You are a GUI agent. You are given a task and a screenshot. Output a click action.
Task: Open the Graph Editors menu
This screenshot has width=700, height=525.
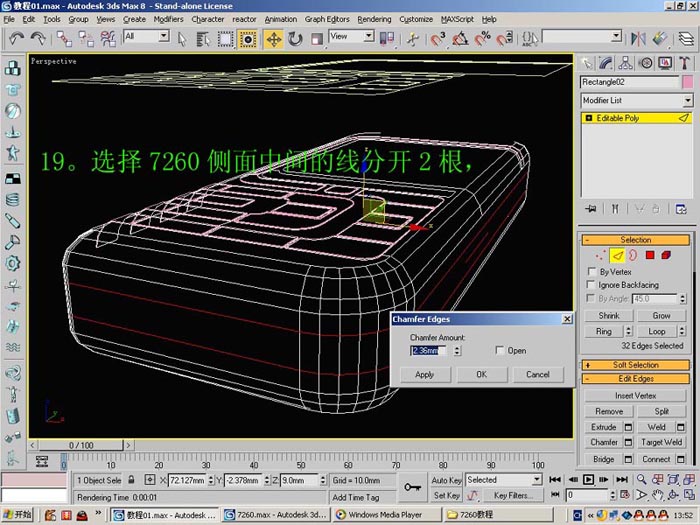(x=327, y=19)
